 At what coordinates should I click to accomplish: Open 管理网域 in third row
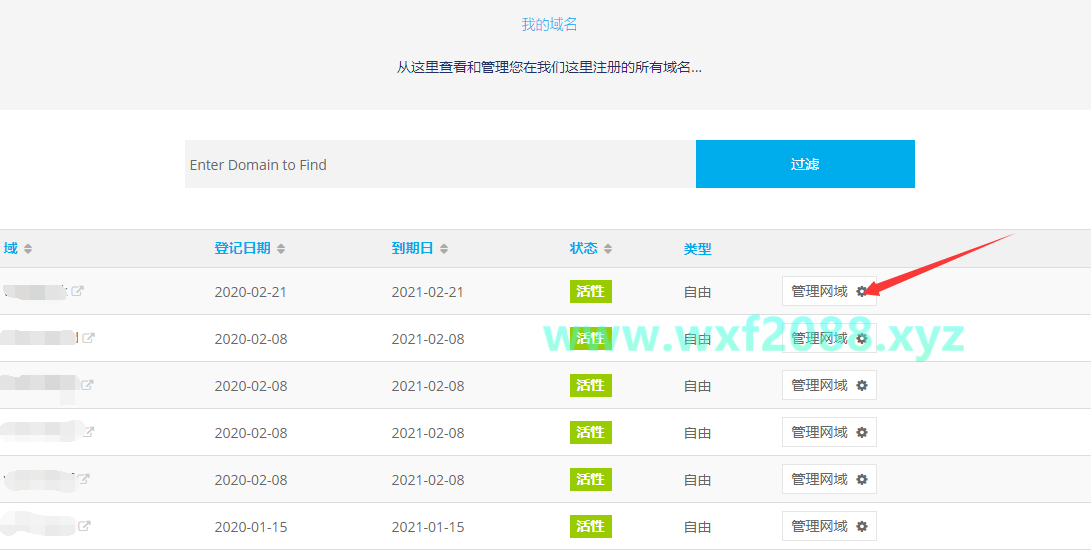[829, 385]
